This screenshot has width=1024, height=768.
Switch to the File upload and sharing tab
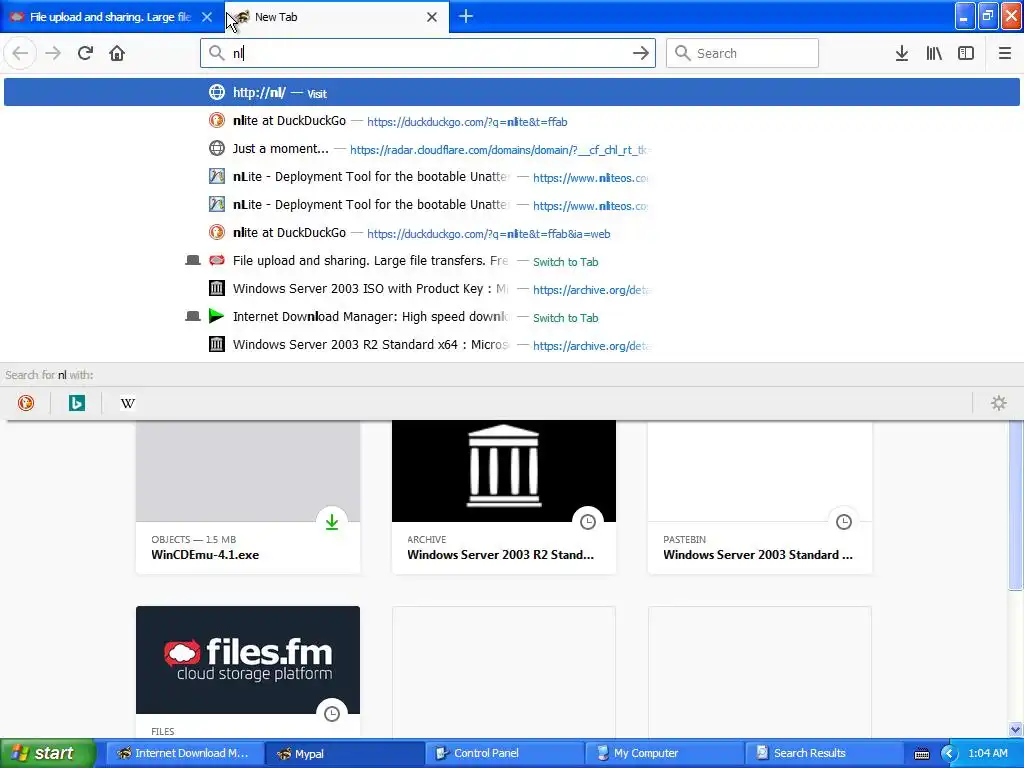(x=112, y=17)
